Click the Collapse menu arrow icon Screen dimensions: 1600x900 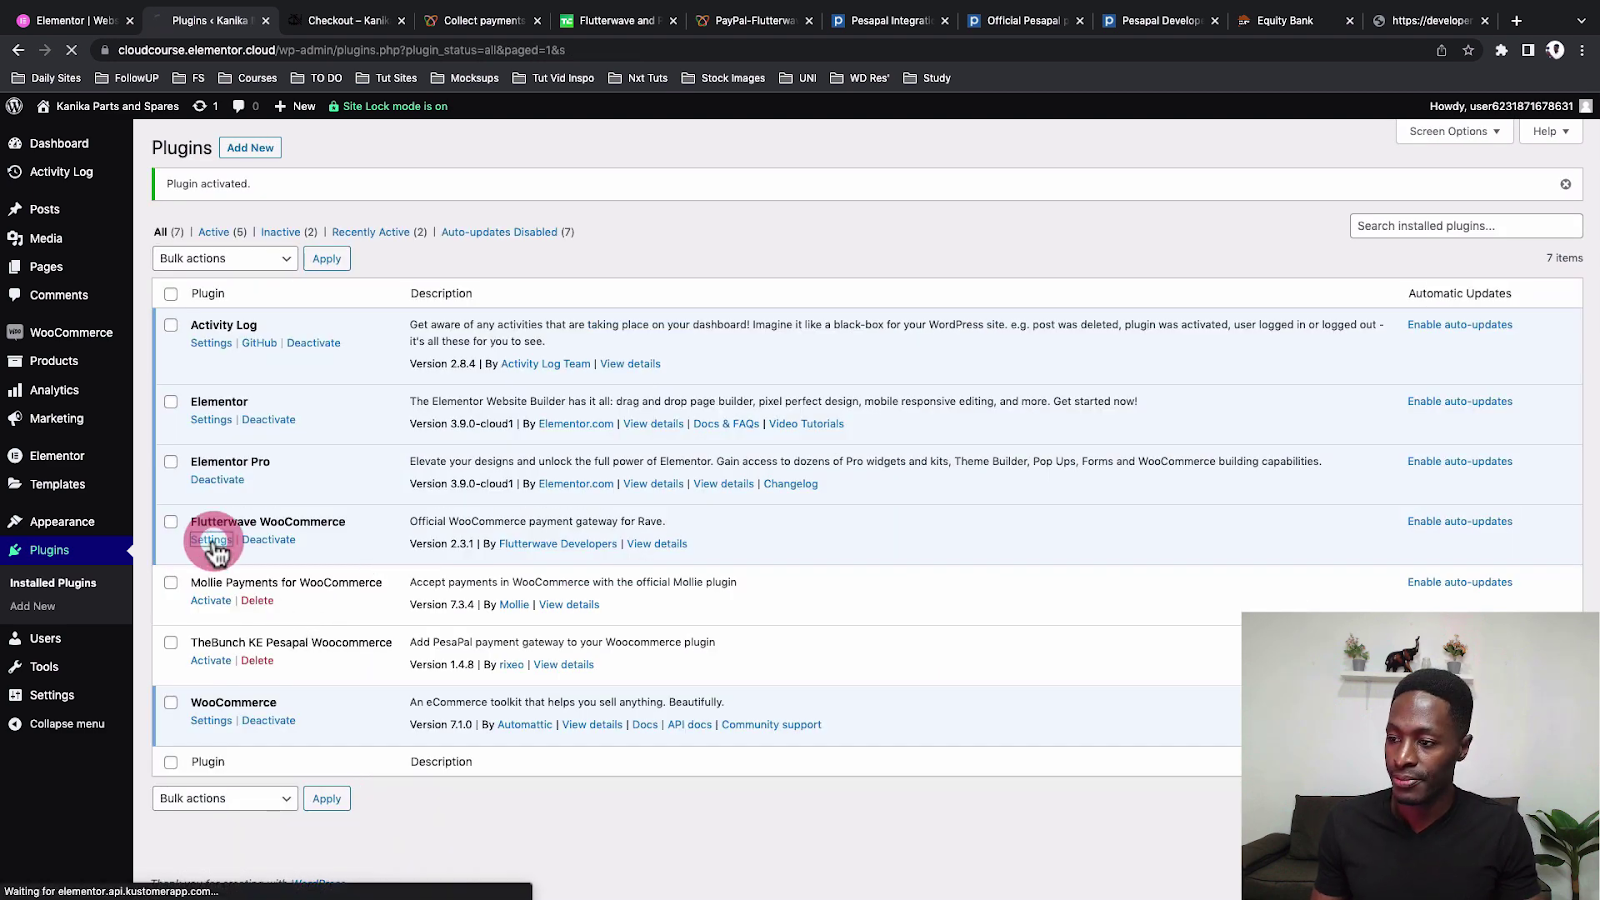15,724
